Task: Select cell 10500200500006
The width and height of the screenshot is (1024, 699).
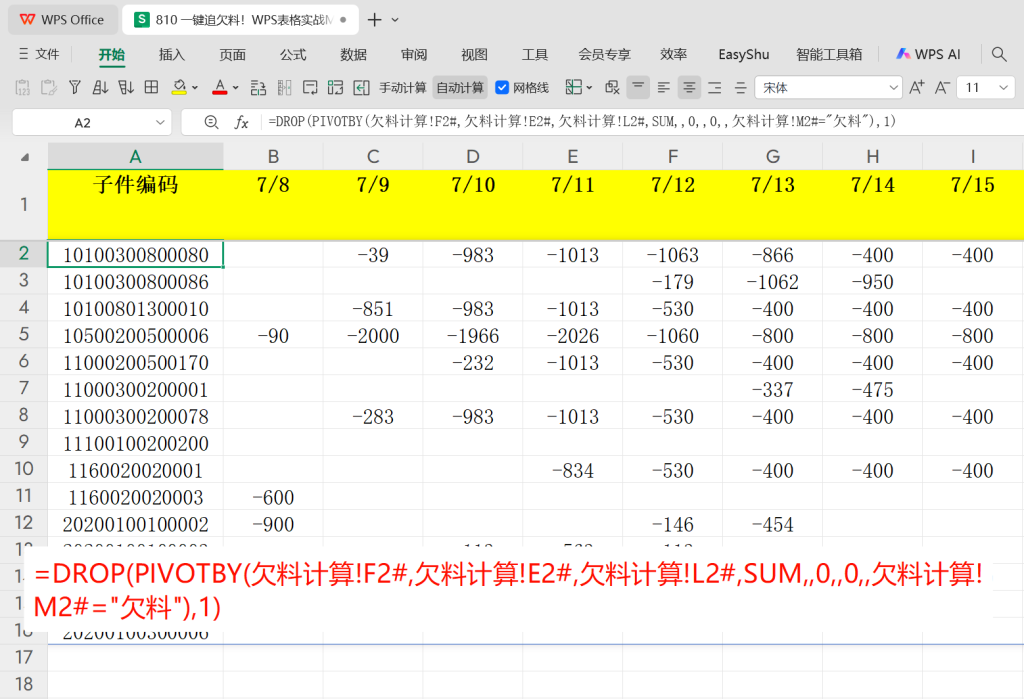Action: click(x=135, y=336)
